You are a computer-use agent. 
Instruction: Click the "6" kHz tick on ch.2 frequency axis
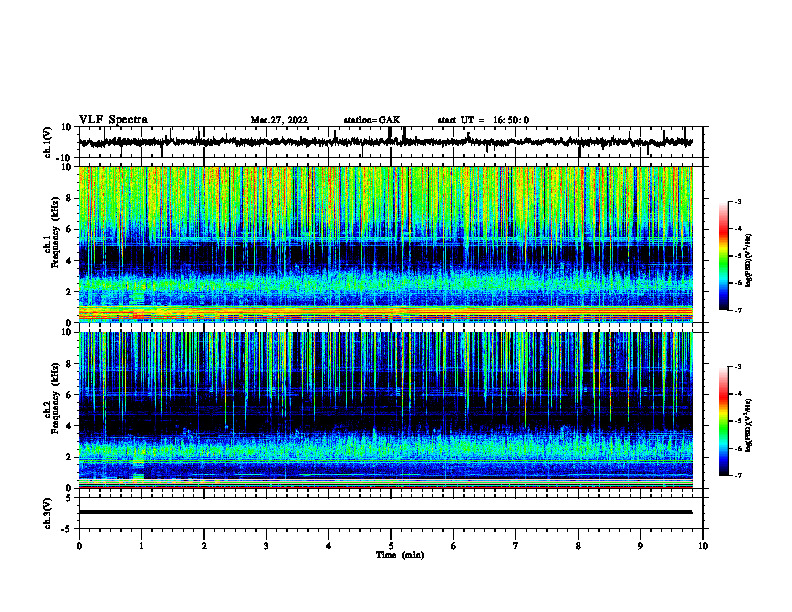click(68, 395)
